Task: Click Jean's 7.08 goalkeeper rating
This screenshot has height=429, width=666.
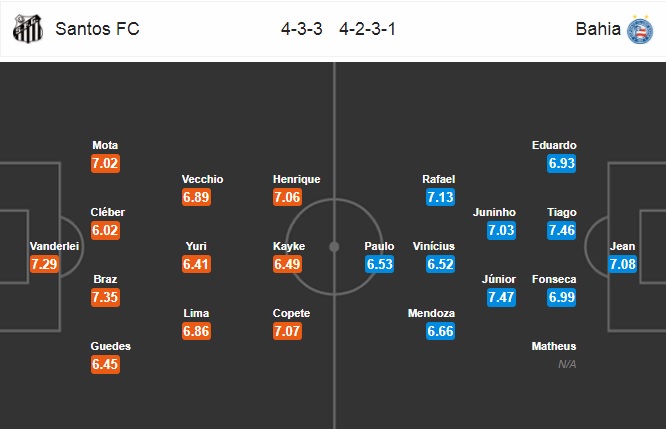Action: (x=623, y=264)
